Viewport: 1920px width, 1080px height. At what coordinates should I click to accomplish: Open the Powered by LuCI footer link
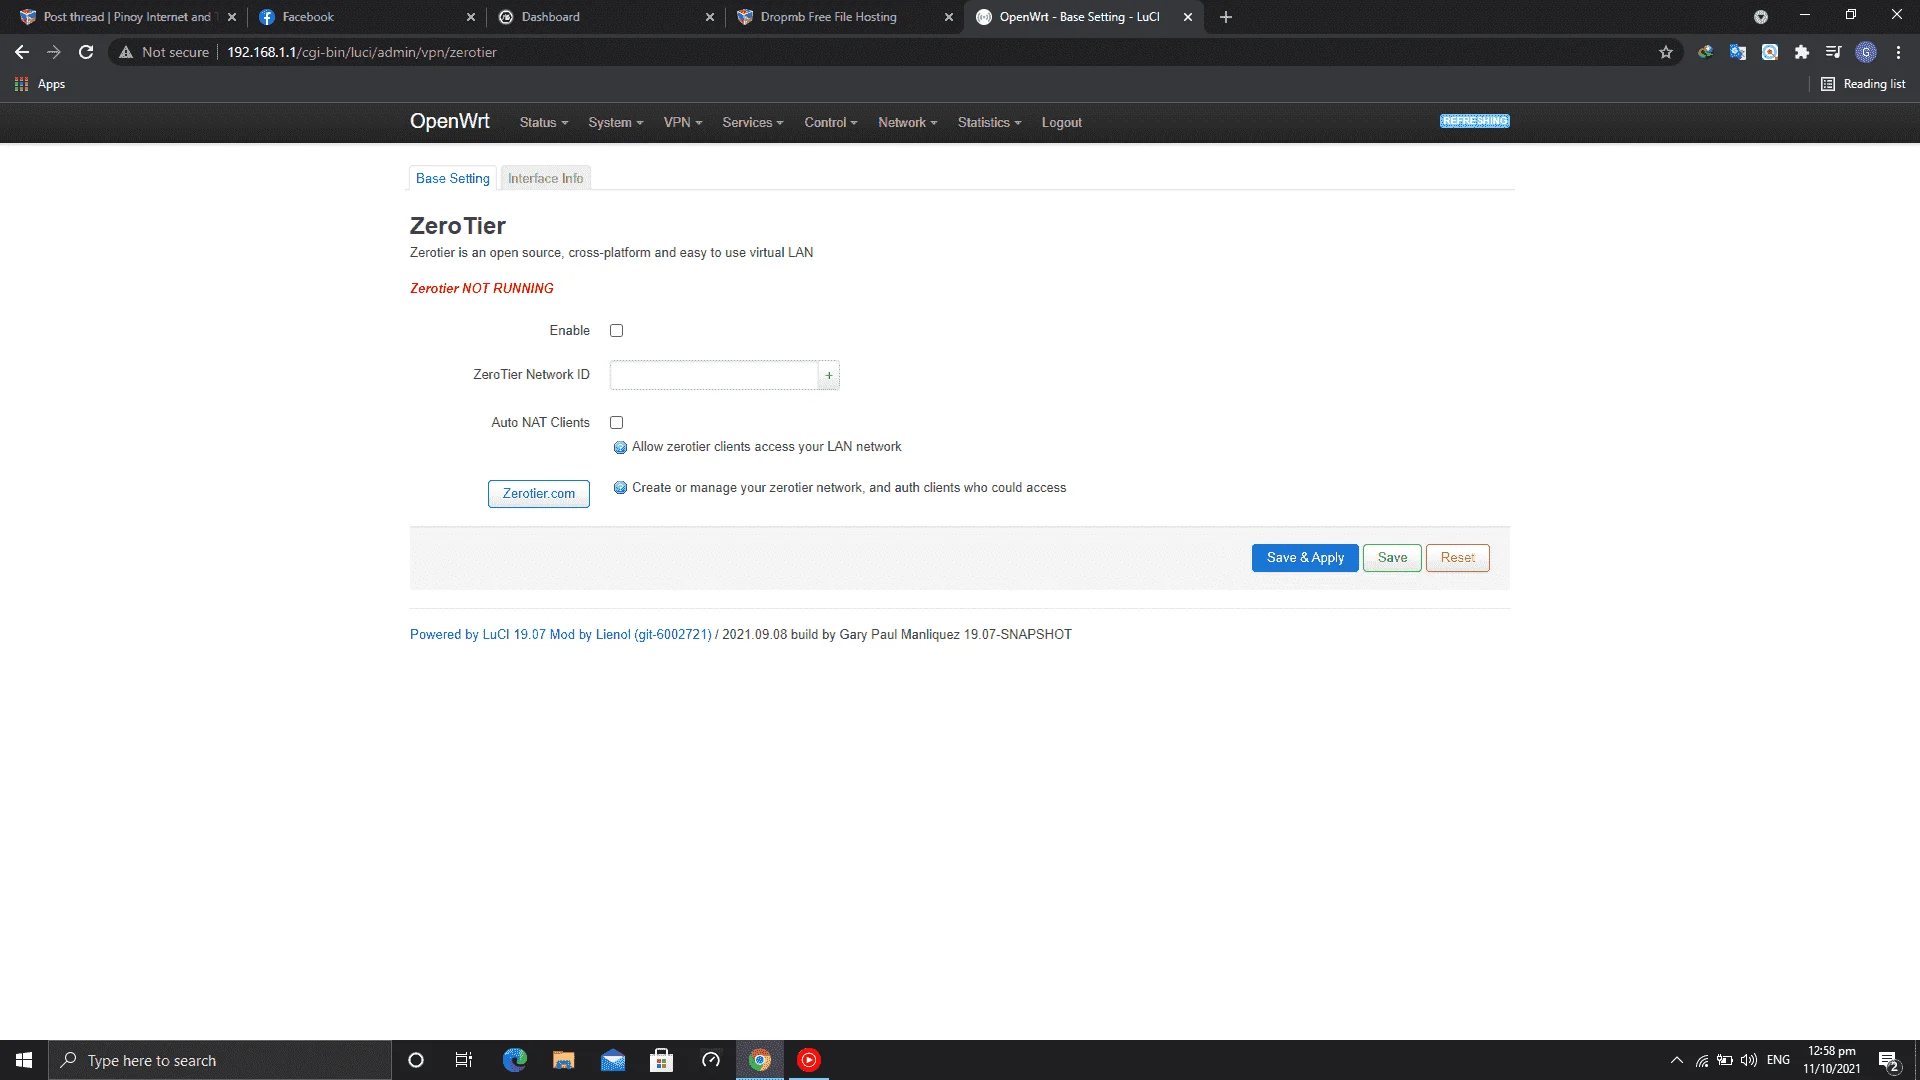click(x=561, y=635)
